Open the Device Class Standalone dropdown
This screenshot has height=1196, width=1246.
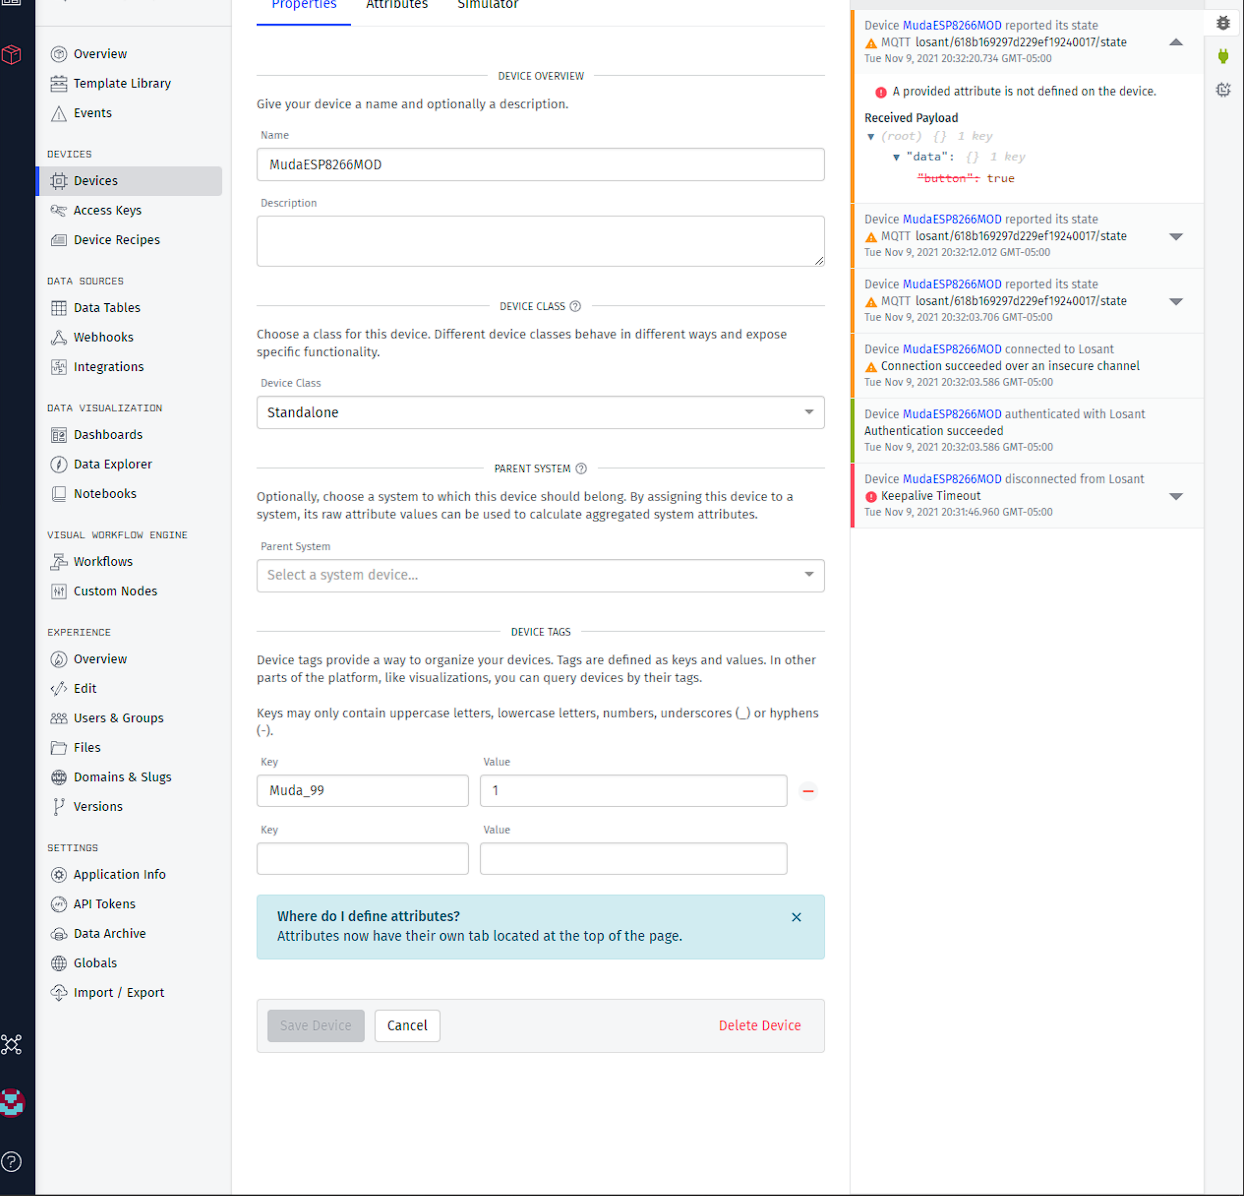coord(540,412)
